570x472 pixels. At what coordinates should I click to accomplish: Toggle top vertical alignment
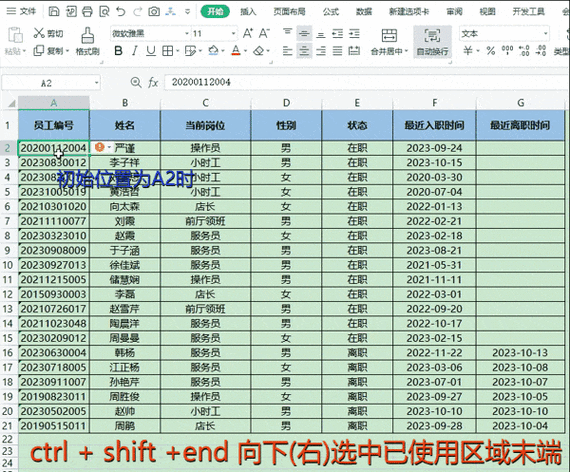(x=288, y=33)
